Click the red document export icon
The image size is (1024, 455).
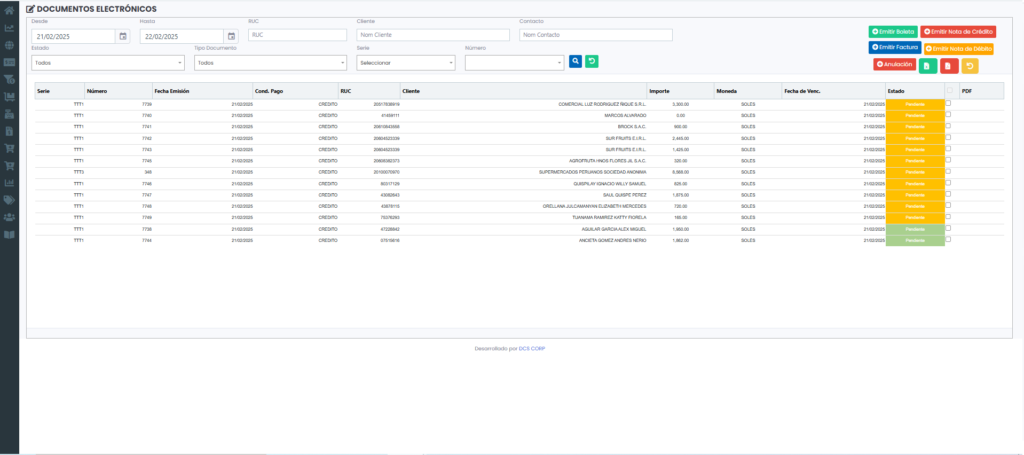click(948, 66)
